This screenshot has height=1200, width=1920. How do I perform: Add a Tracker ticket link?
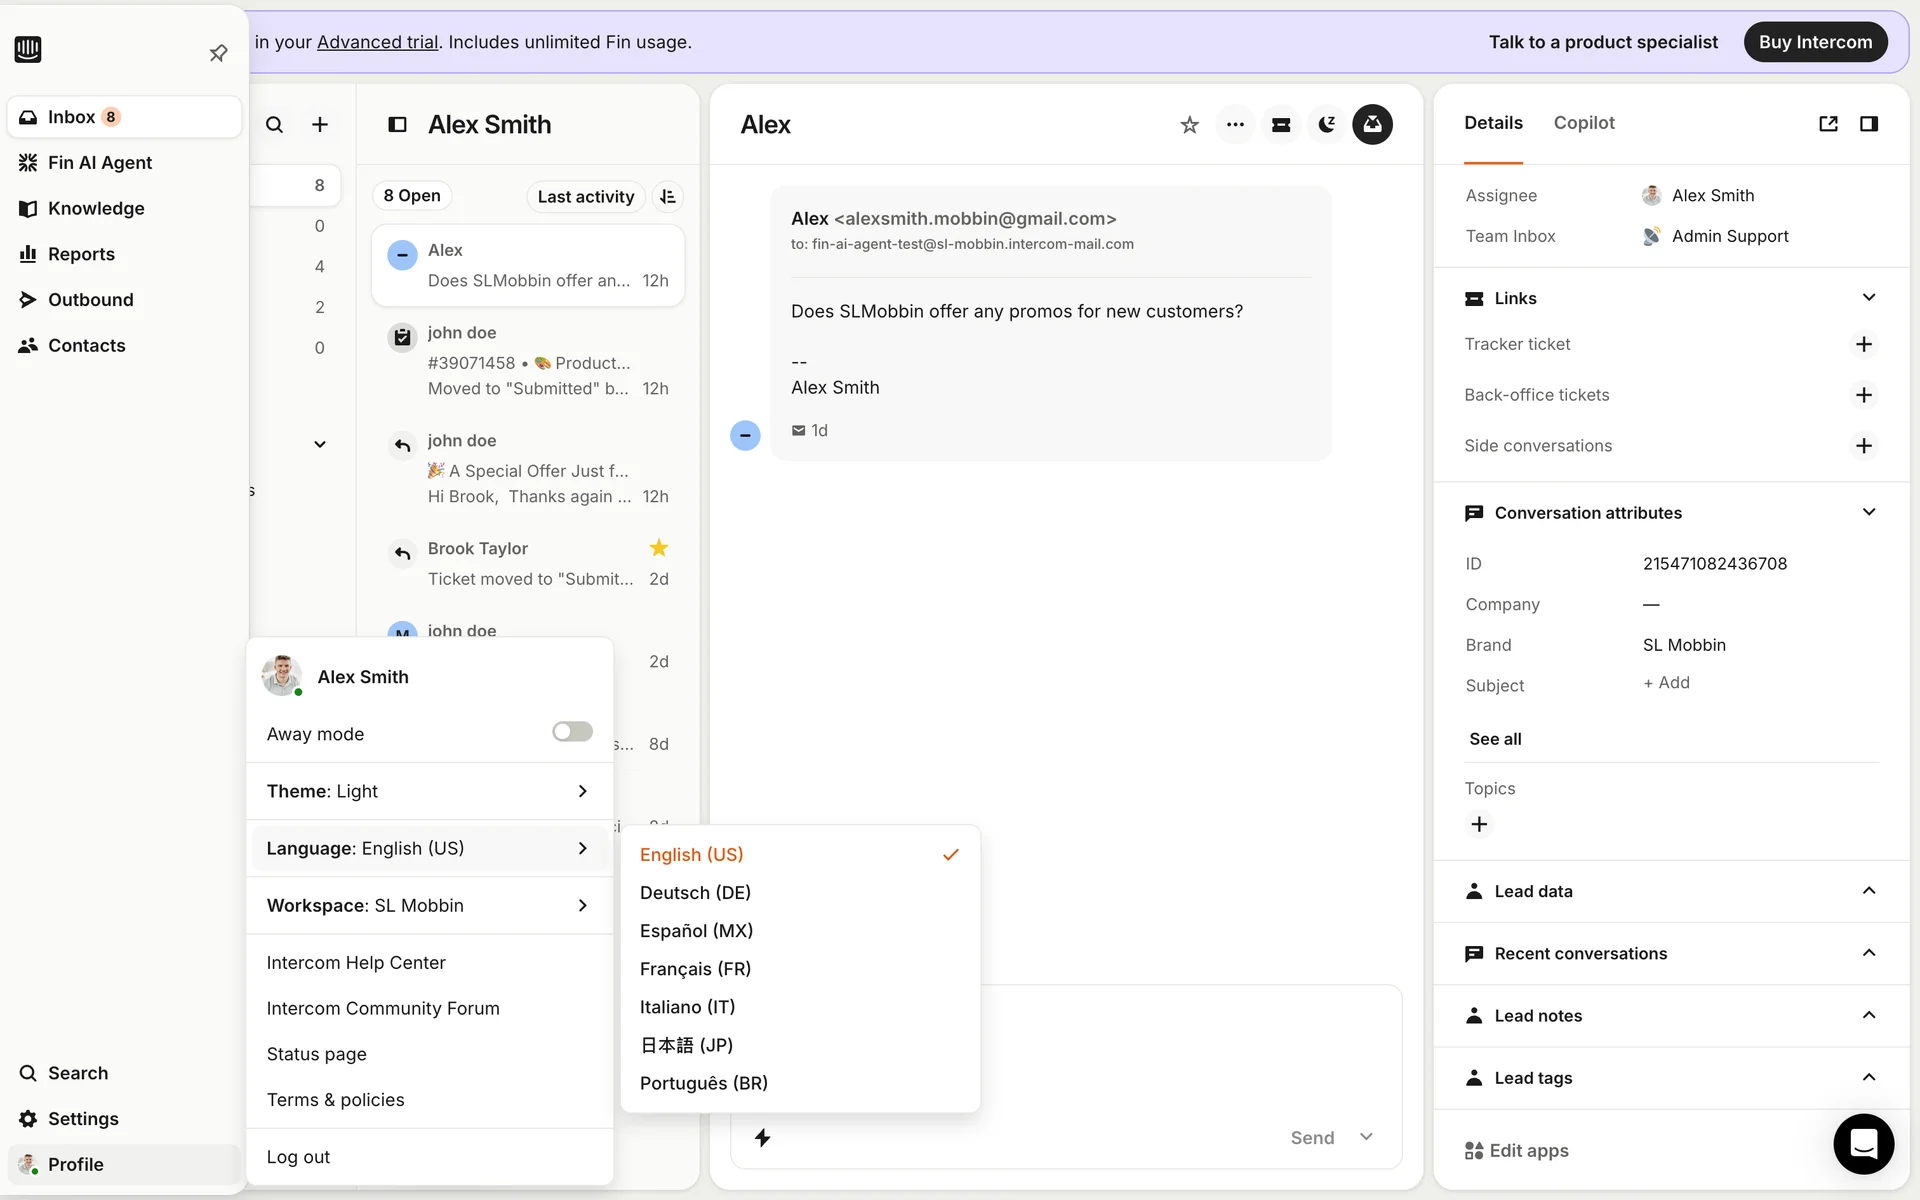[1863, 344]
